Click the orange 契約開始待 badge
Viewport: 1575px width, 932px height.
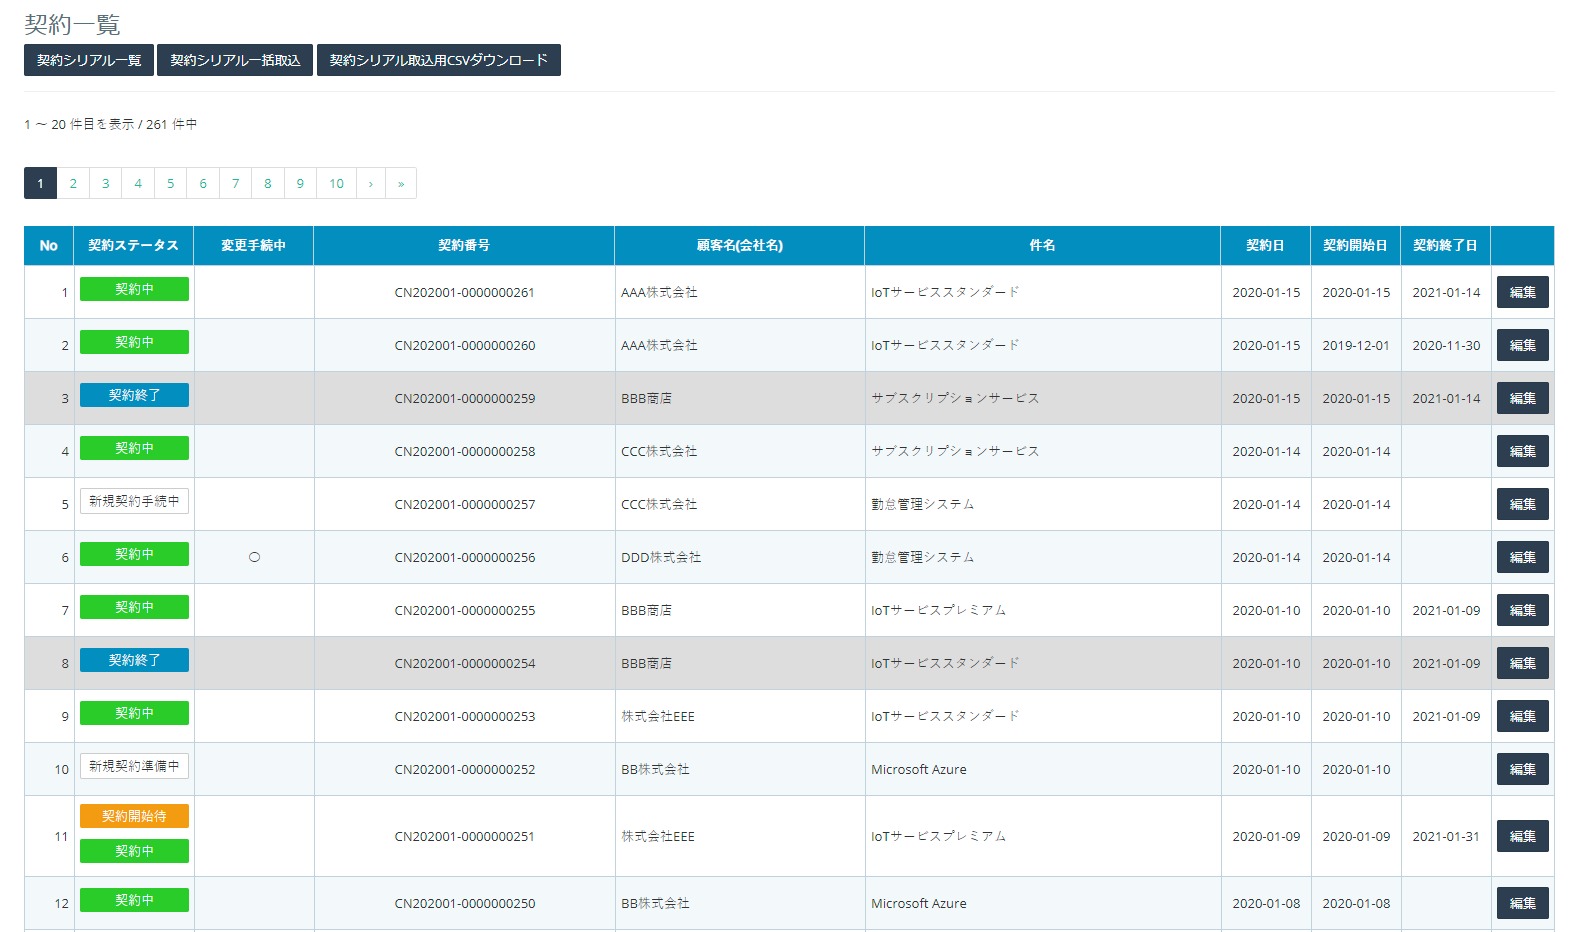pos(134,816)
